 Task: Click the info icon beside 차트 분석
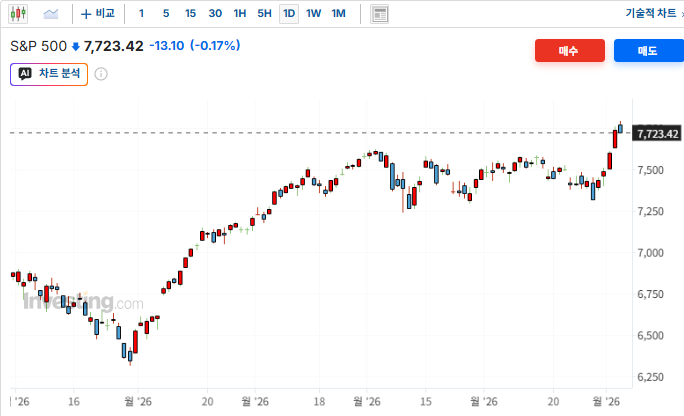pos(101,74)
